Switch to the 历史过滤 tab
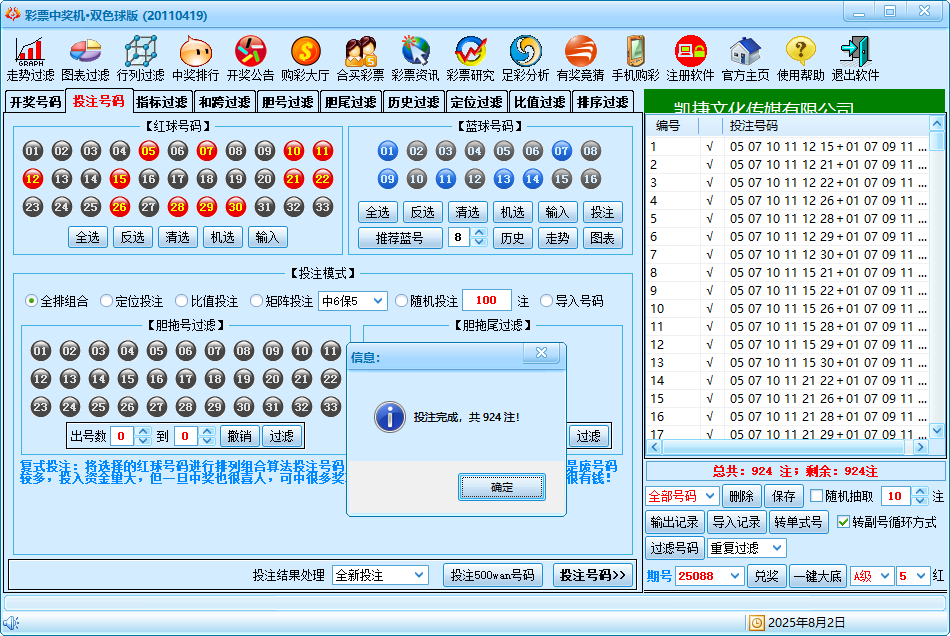The width and height of the screenshot is (950, 636). point(413,102)
